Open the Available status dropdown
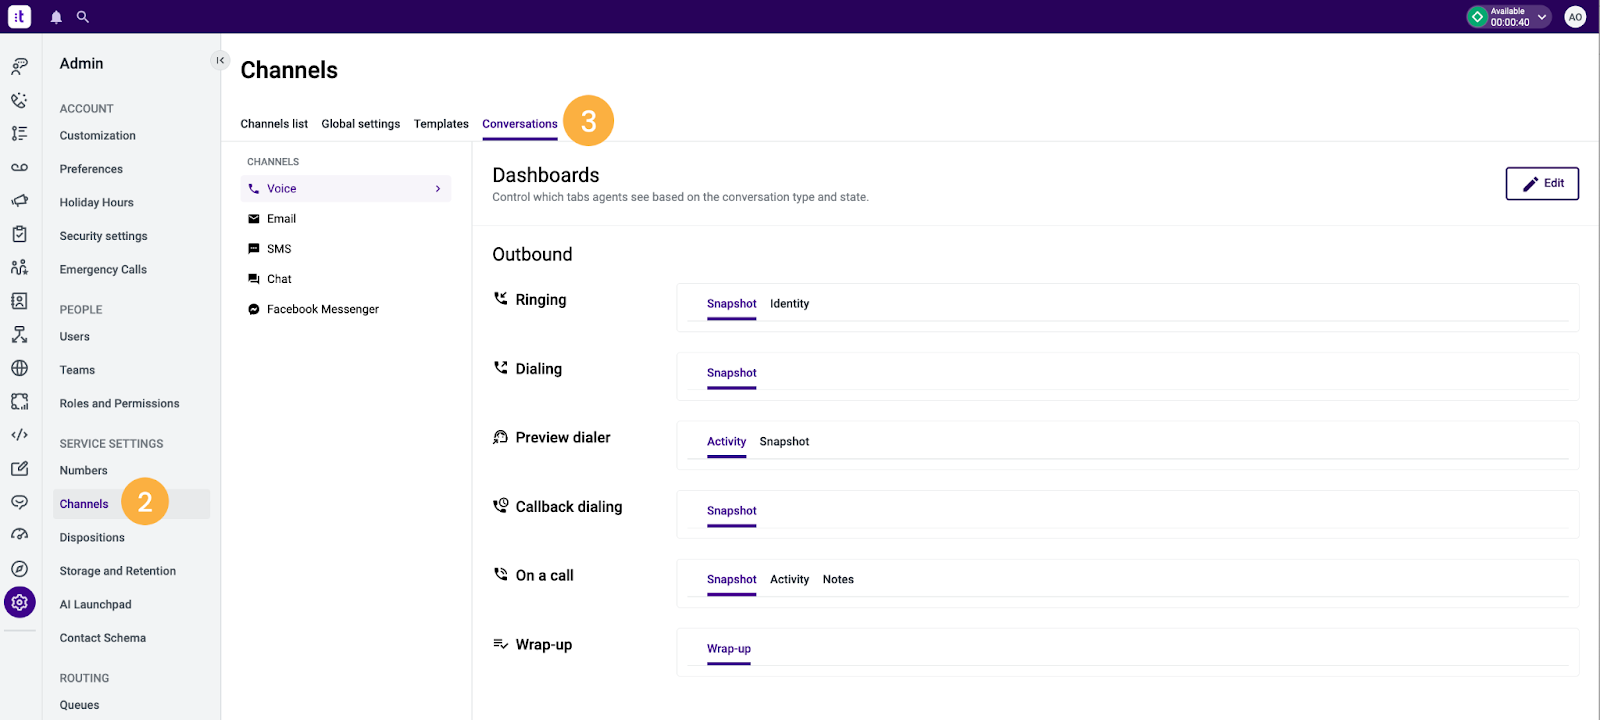This screenshot has width=1600, height=720. click(1509, 17)
